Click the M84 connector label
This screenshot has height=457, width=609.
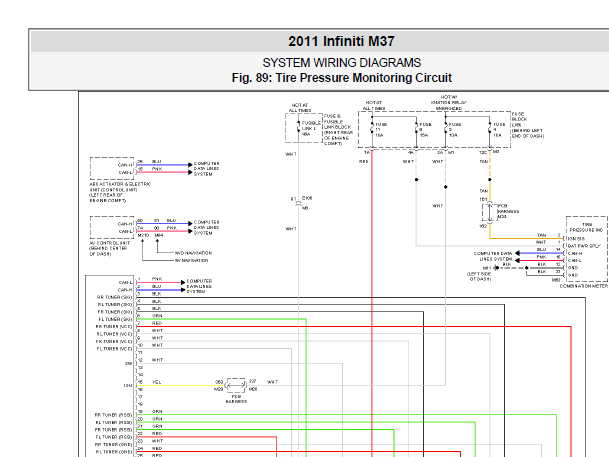pyautogui.click(x=159, y=235)
